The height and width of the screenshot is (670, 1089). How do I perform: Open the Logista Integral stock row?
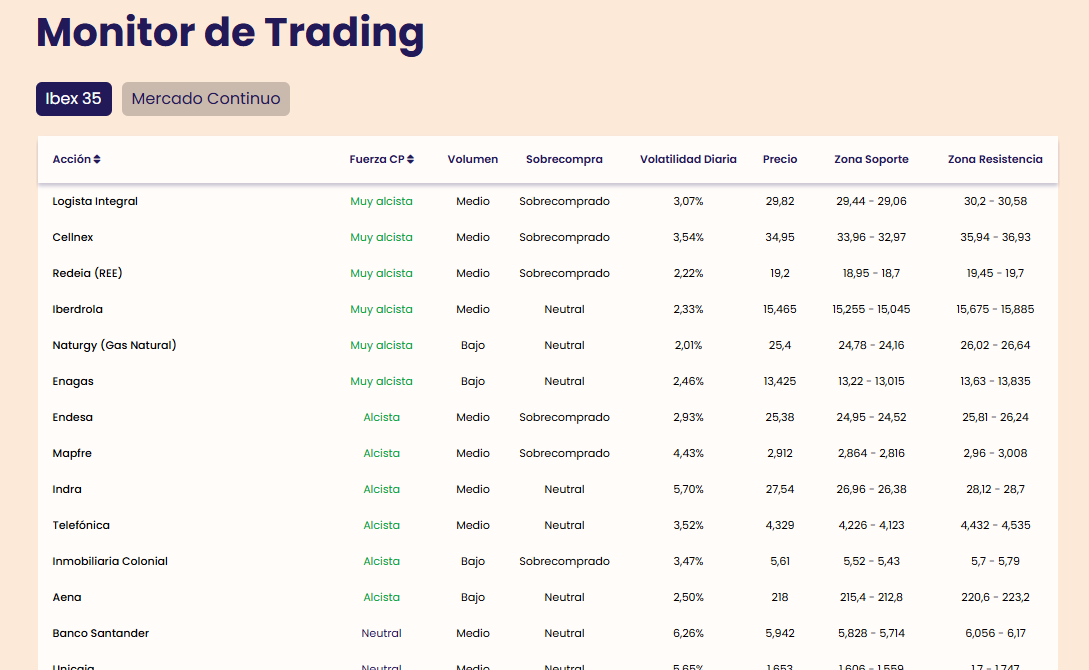point(95,201)
